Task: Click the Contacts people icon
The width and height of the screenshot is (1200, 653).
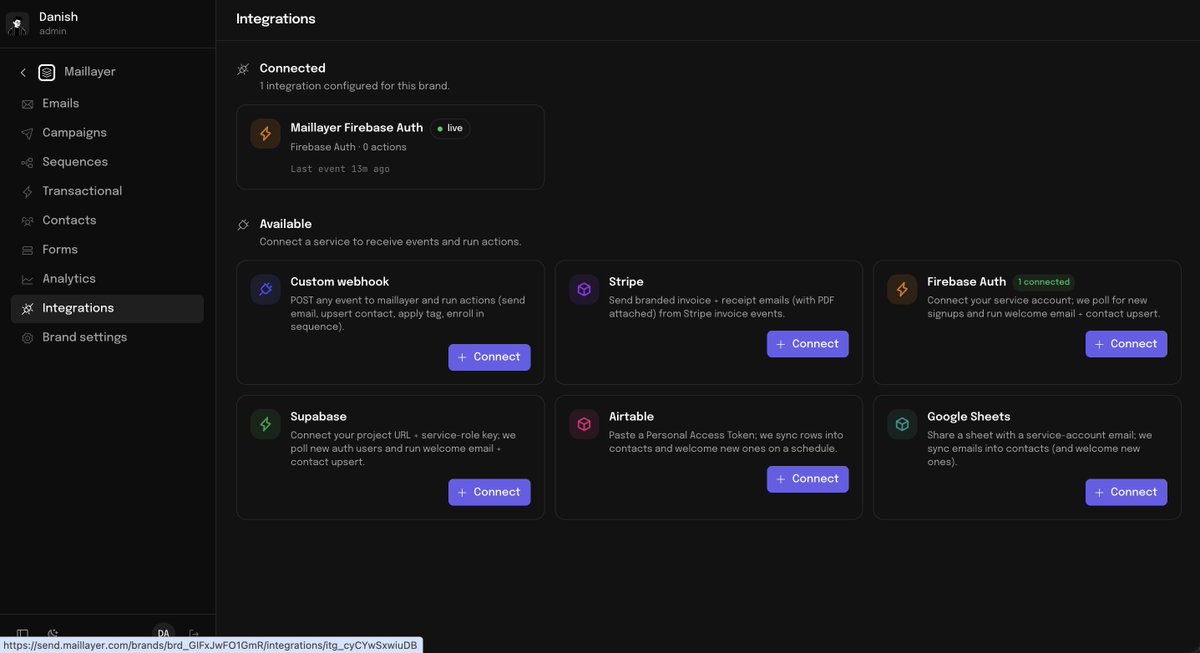Action: (x=27, y=221)
